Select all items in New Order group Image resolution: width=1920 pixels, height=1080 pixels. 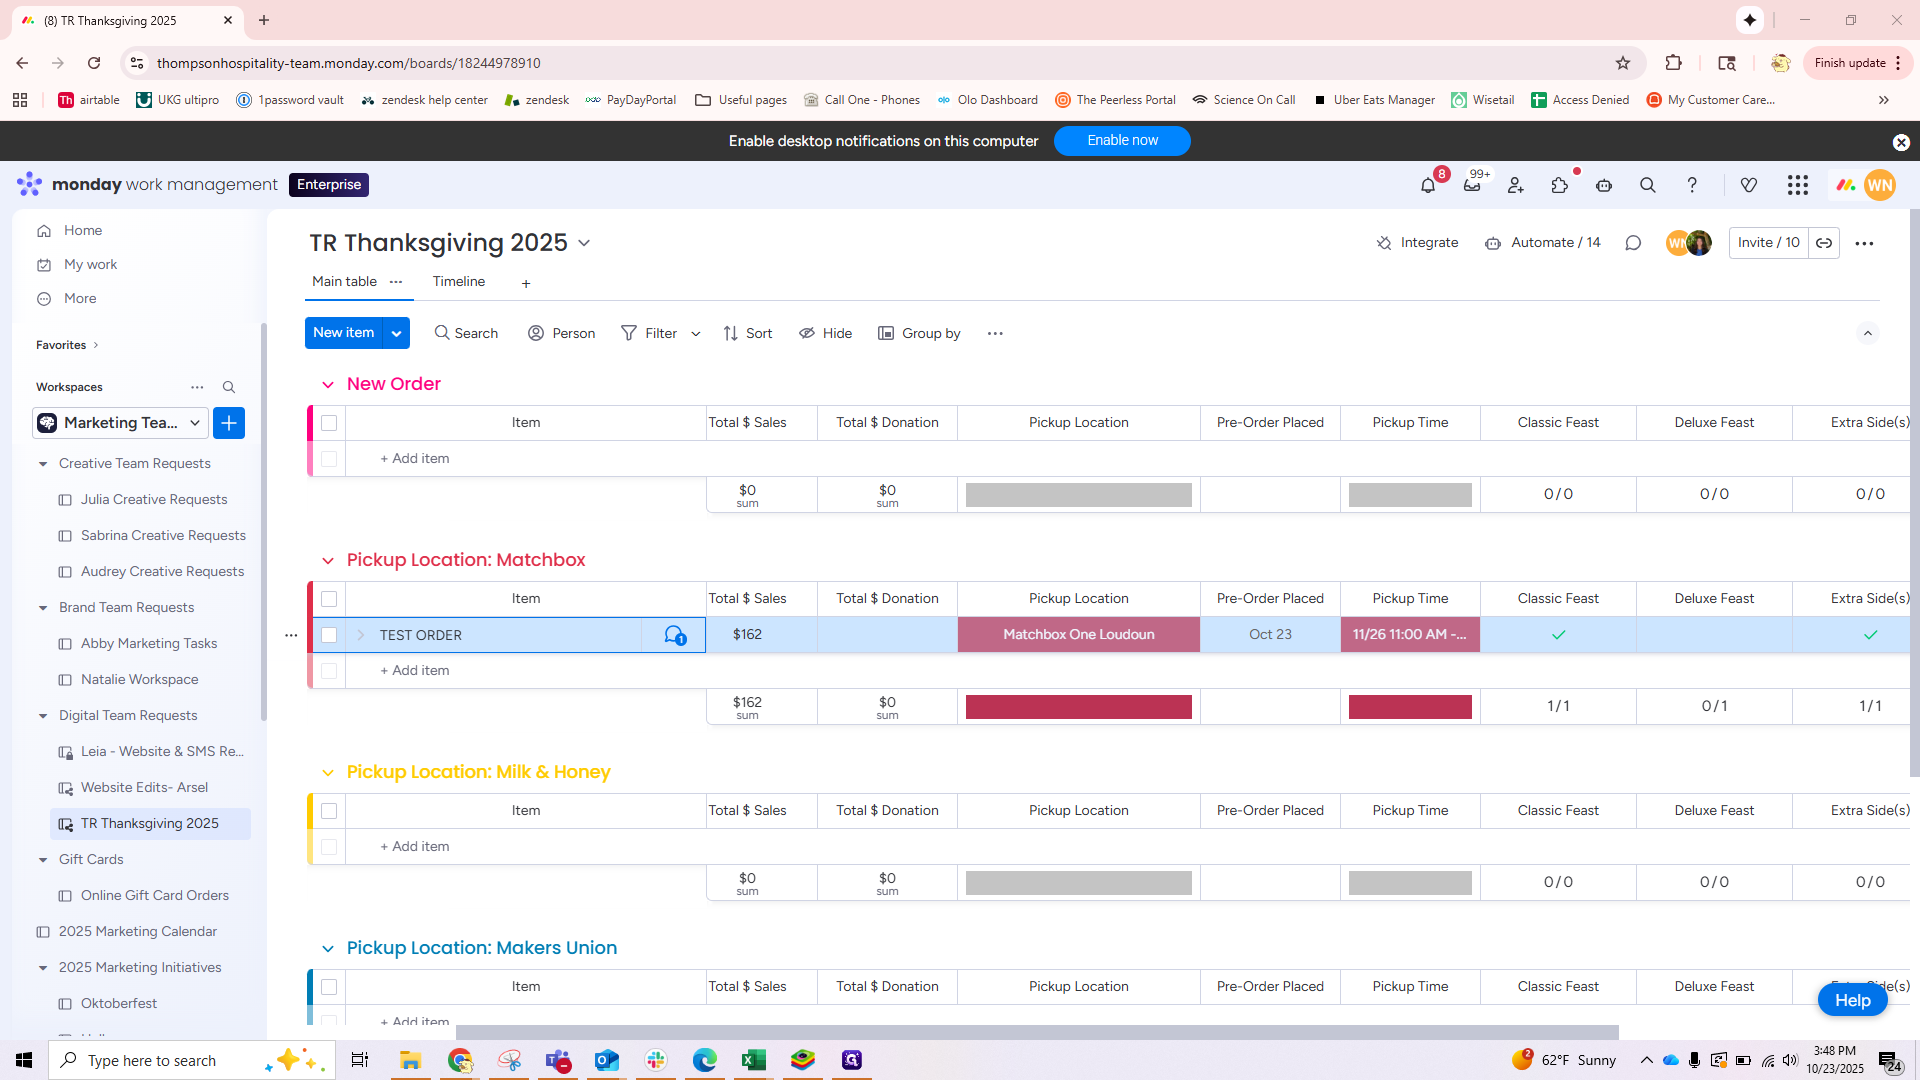329,423
